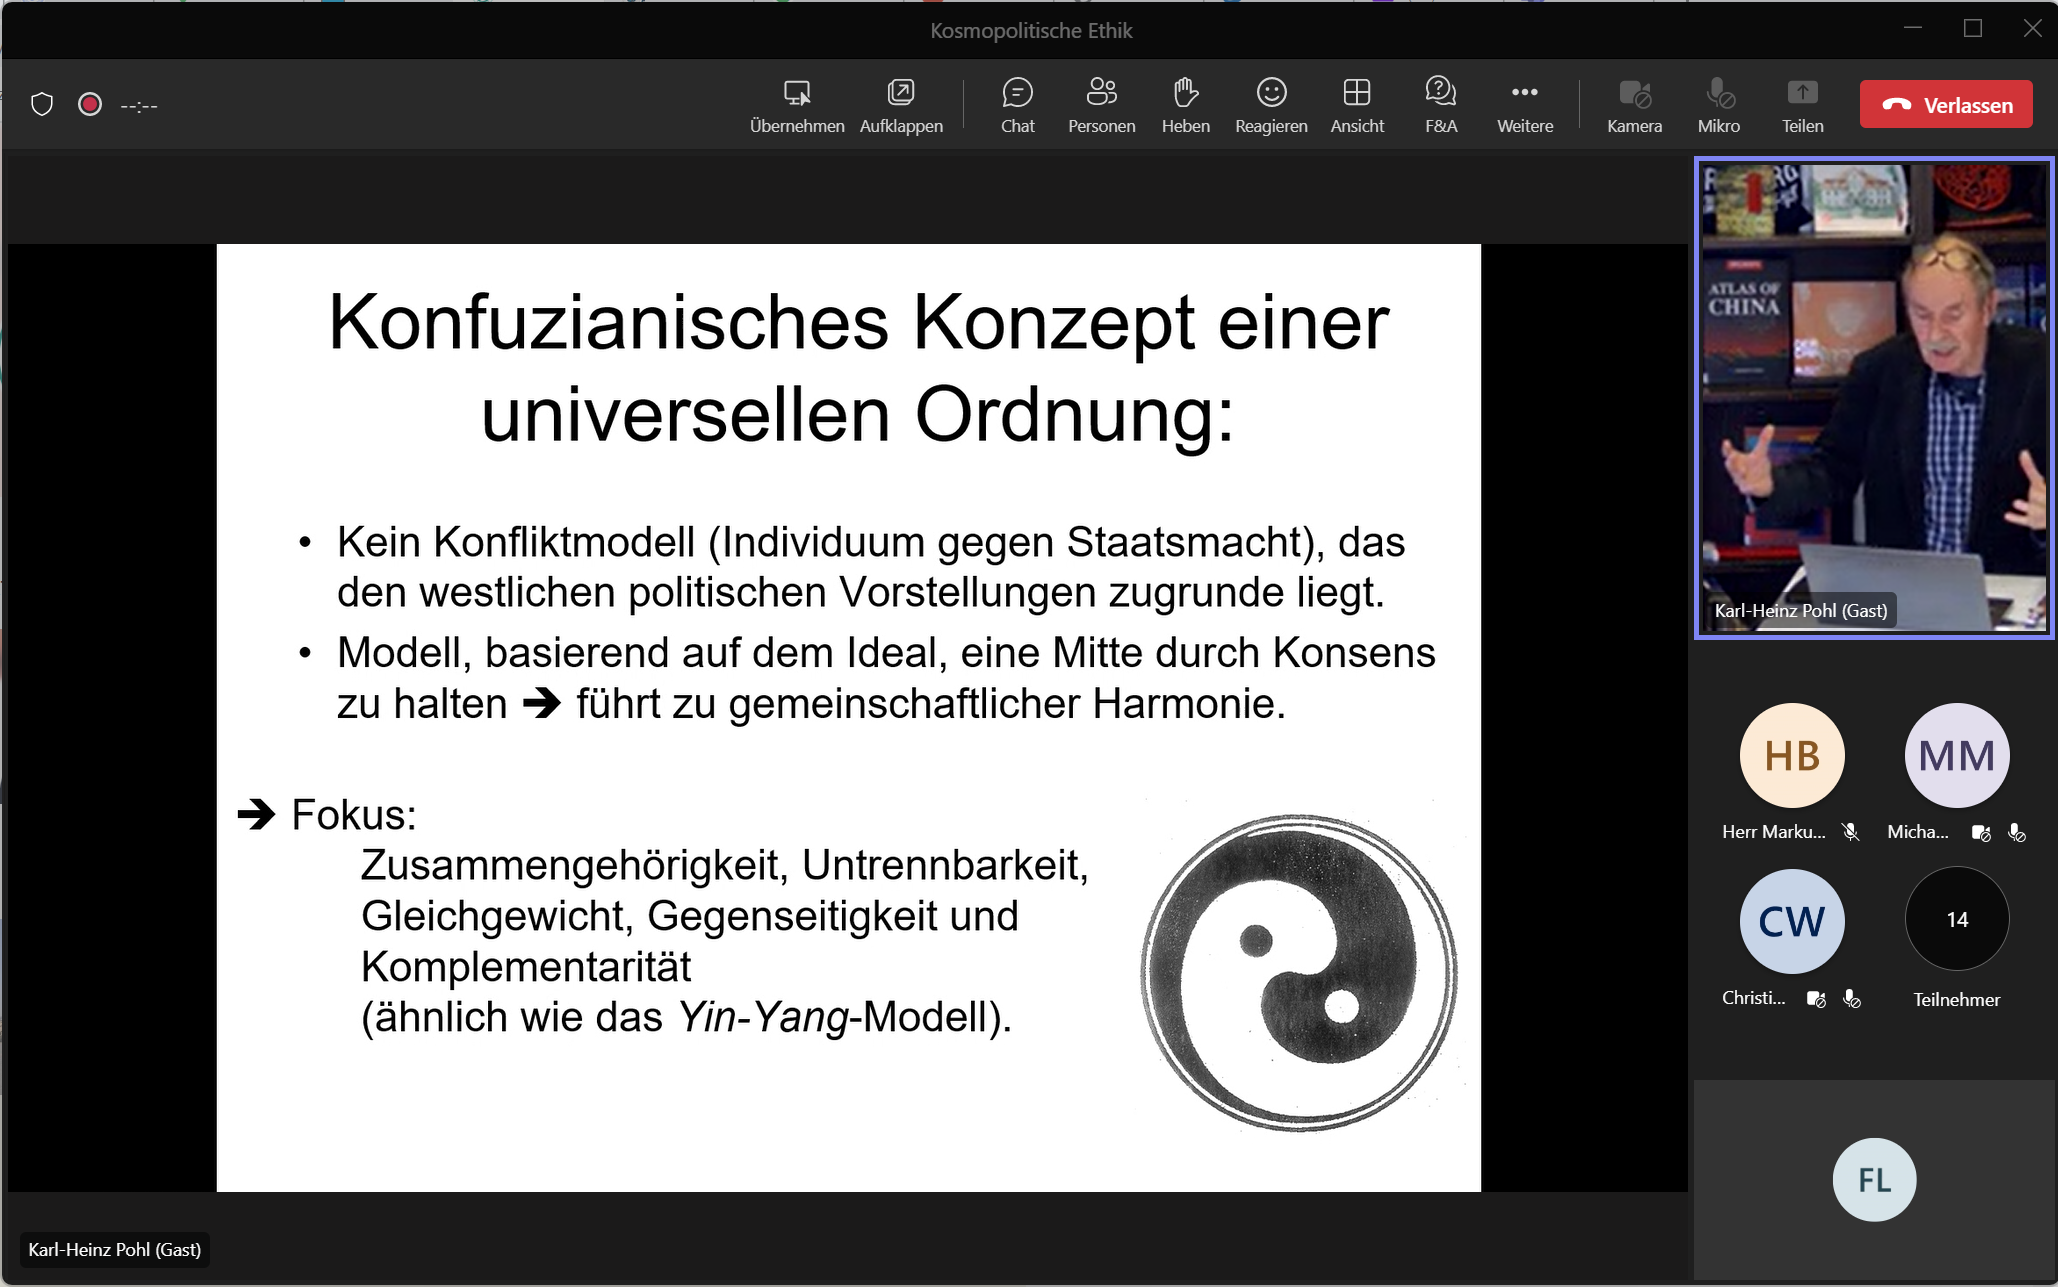Open the Teilen share tray
Viewport: 2058px width, 1287px height.
coord(1802,104)
